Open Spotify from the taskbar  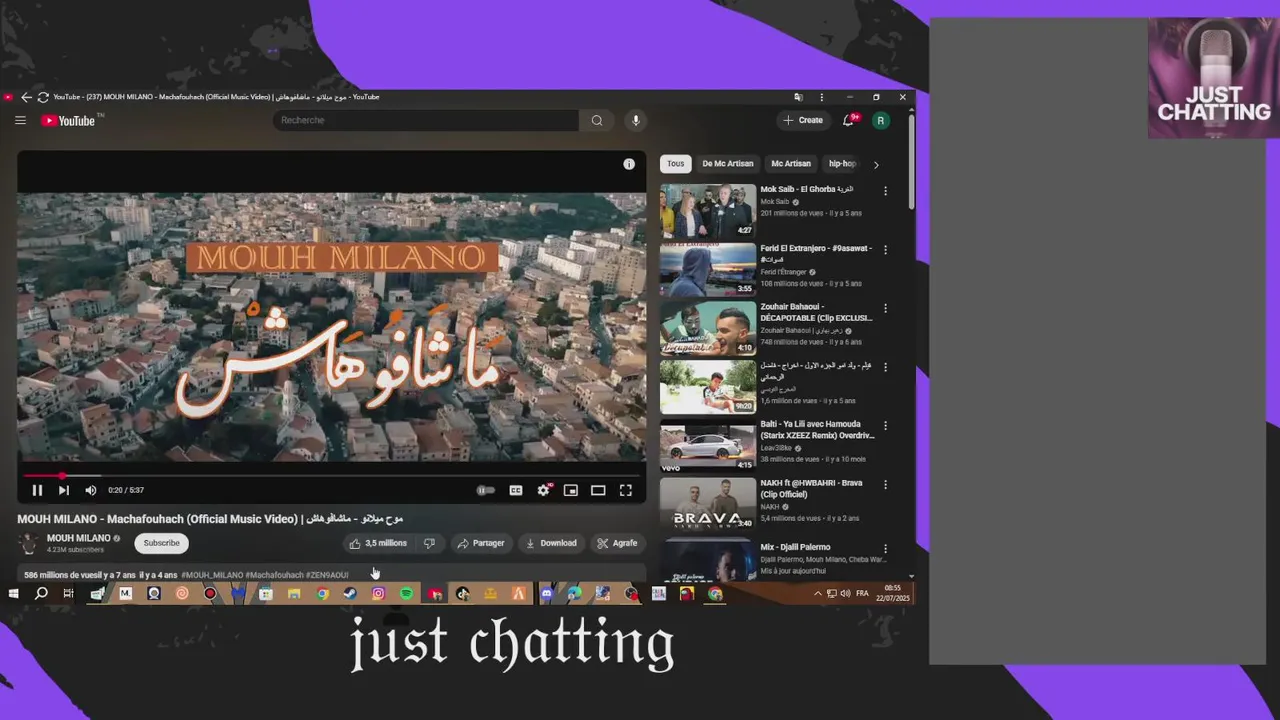pyautogui.click(x=406, y=594)
